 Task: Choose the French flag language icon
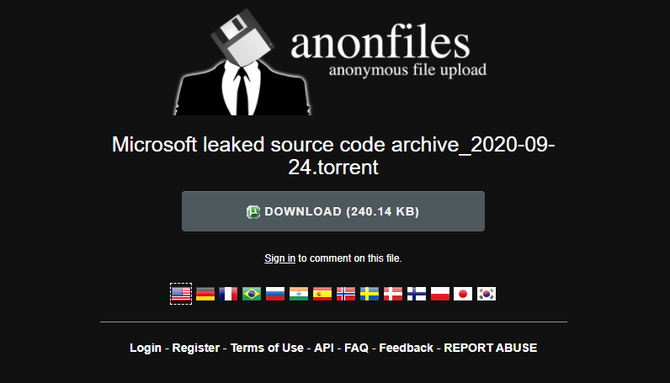click(x=228, y=294)
